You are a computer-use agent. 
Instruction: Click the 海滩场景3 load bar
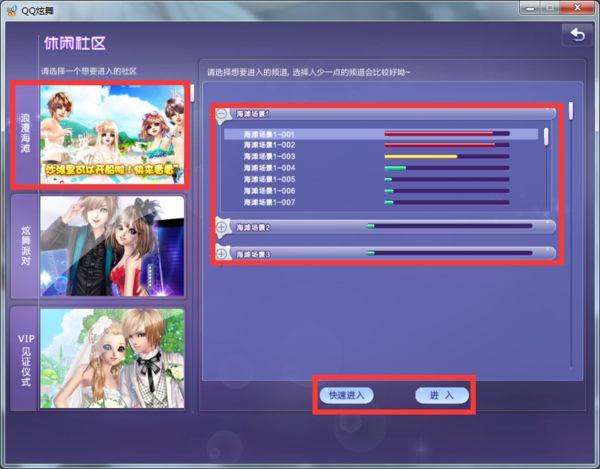coord(450,253)
